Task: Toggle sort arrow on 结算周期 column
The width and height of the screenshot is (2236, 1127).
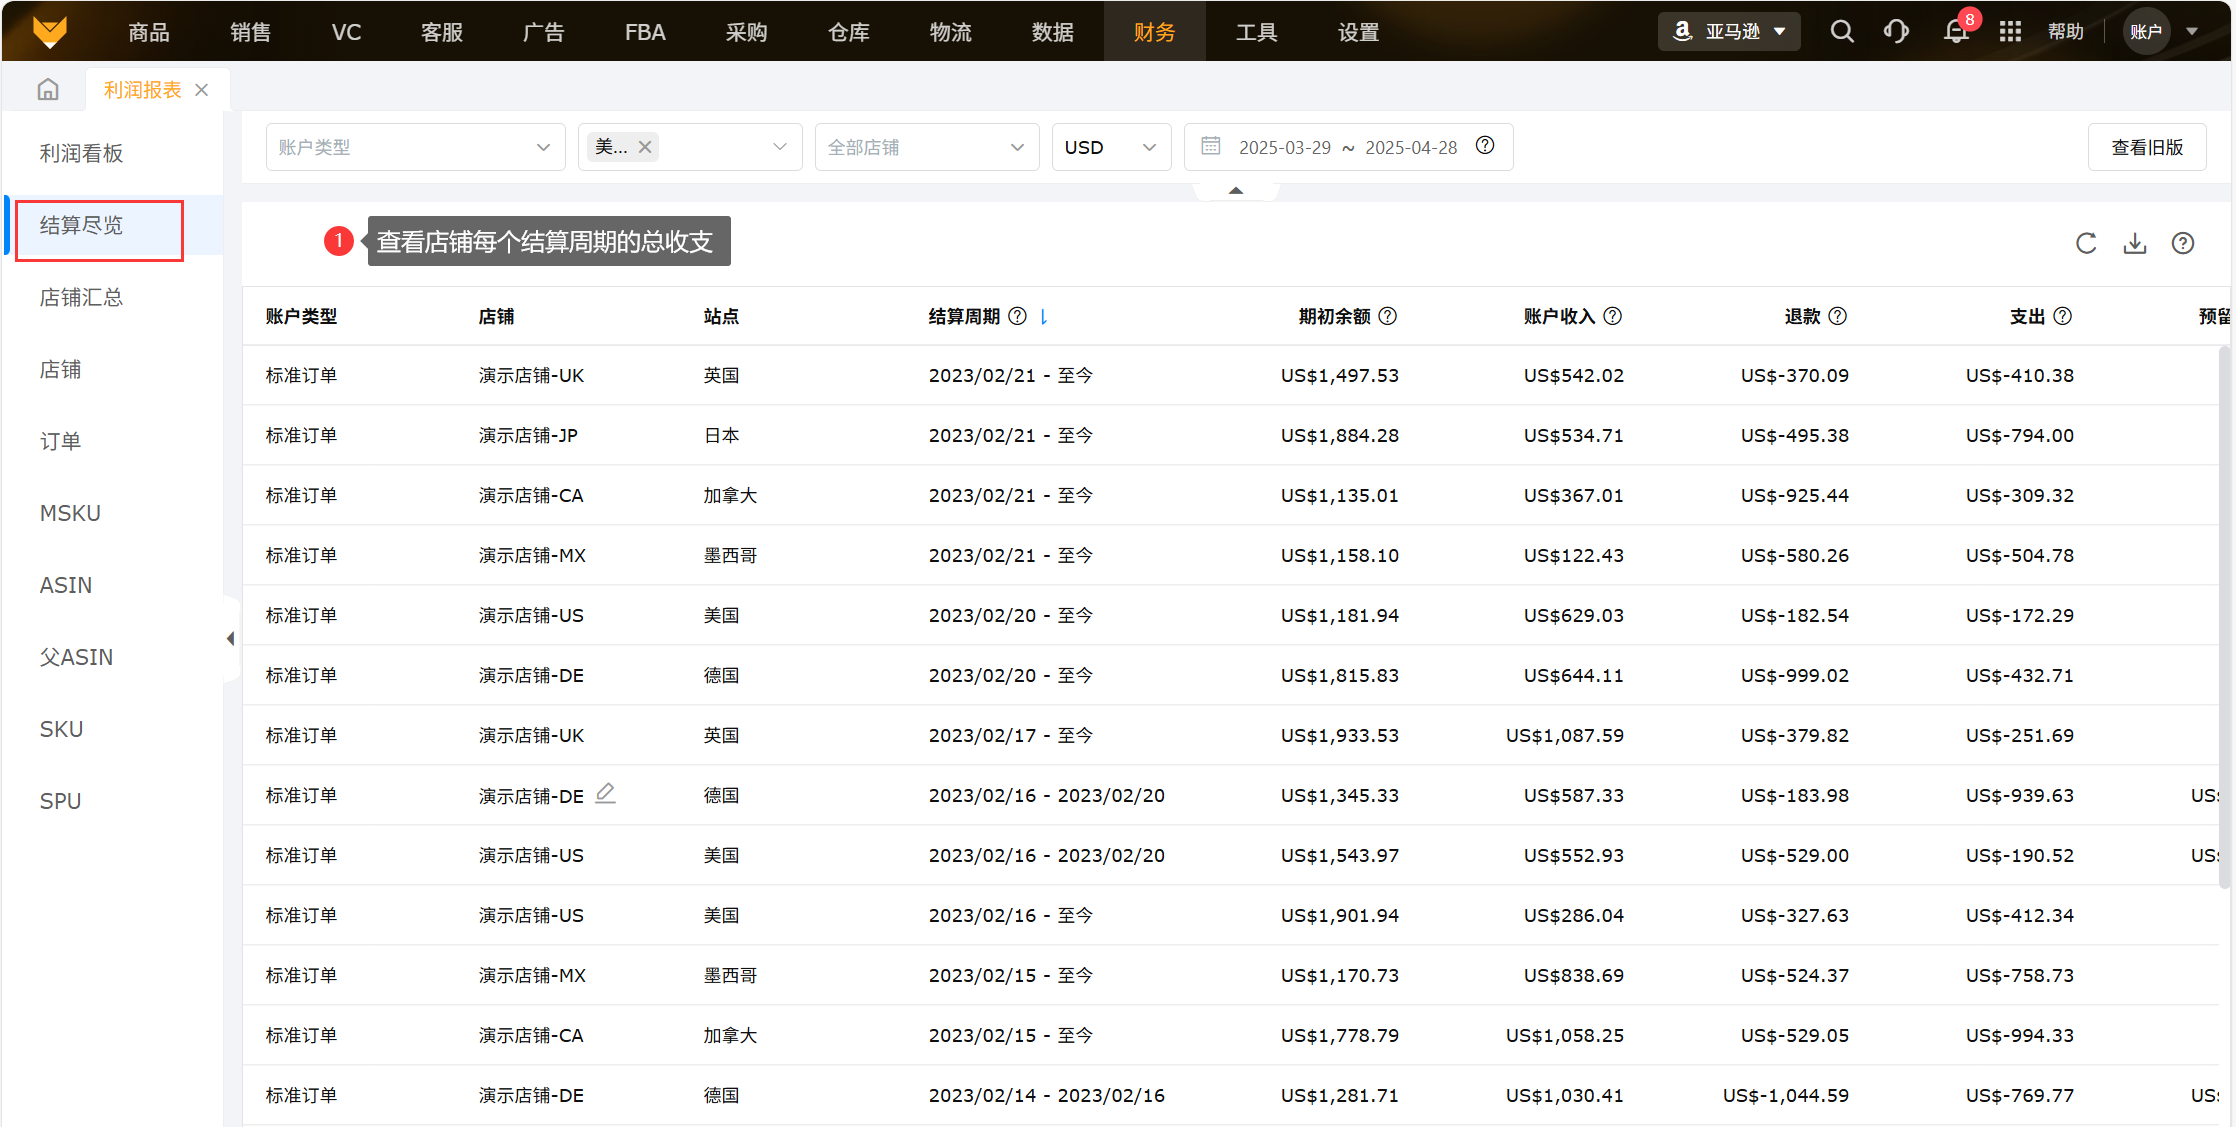Action: pos(1044,316)
